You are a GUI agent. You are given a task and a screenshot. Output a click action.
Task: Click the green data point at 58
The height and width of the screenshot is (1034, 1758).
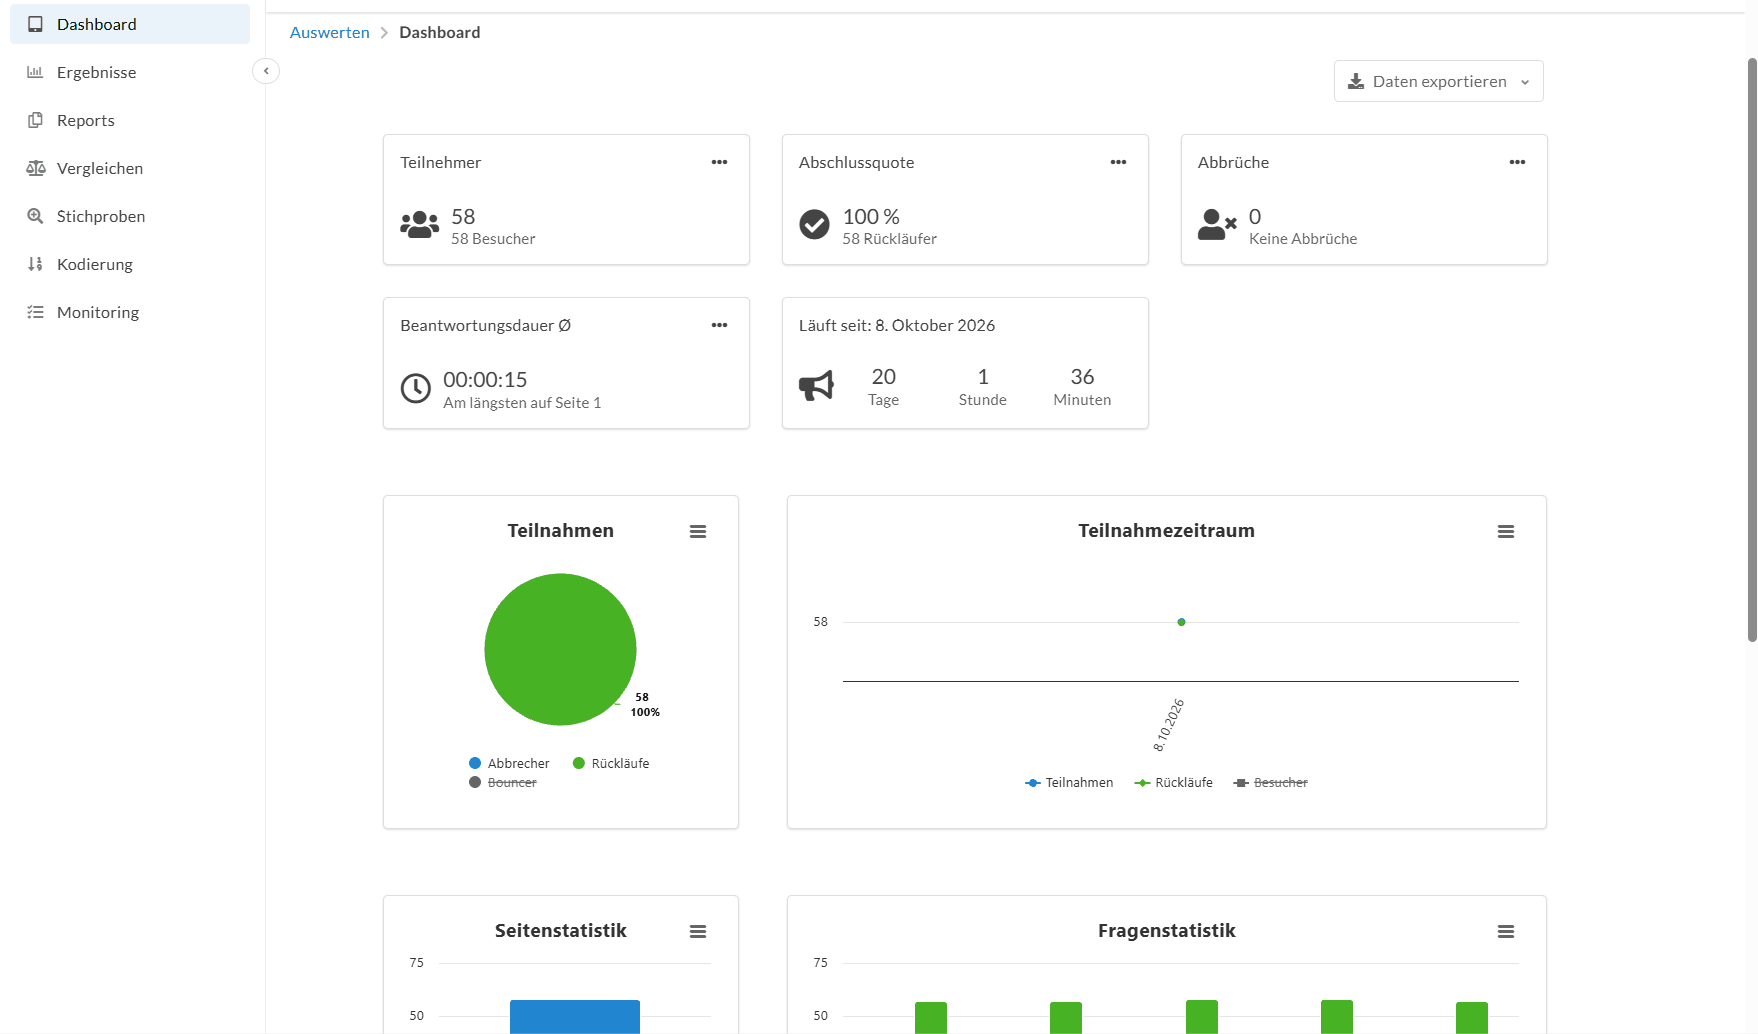point(1181,622)
